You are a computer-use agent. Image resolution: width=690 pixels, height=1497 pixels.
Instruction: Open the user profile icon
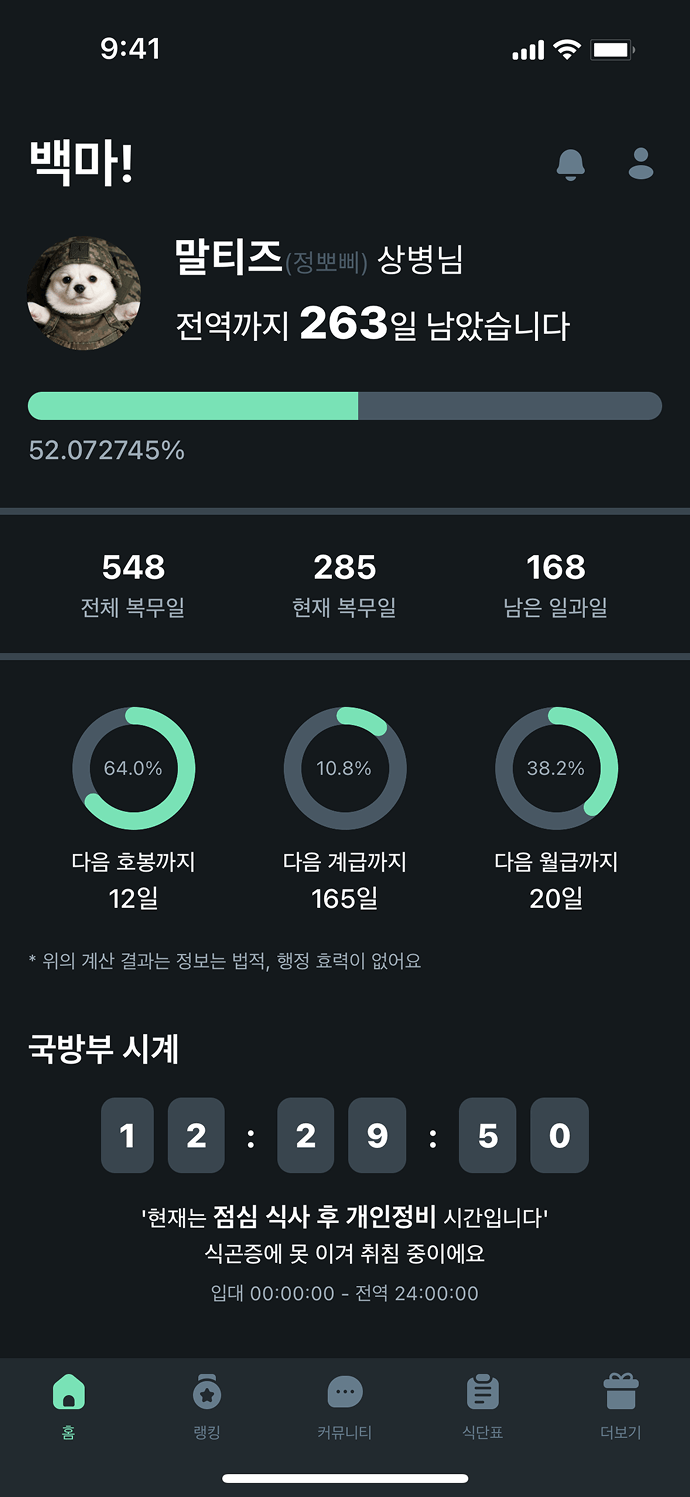(641, 163)
